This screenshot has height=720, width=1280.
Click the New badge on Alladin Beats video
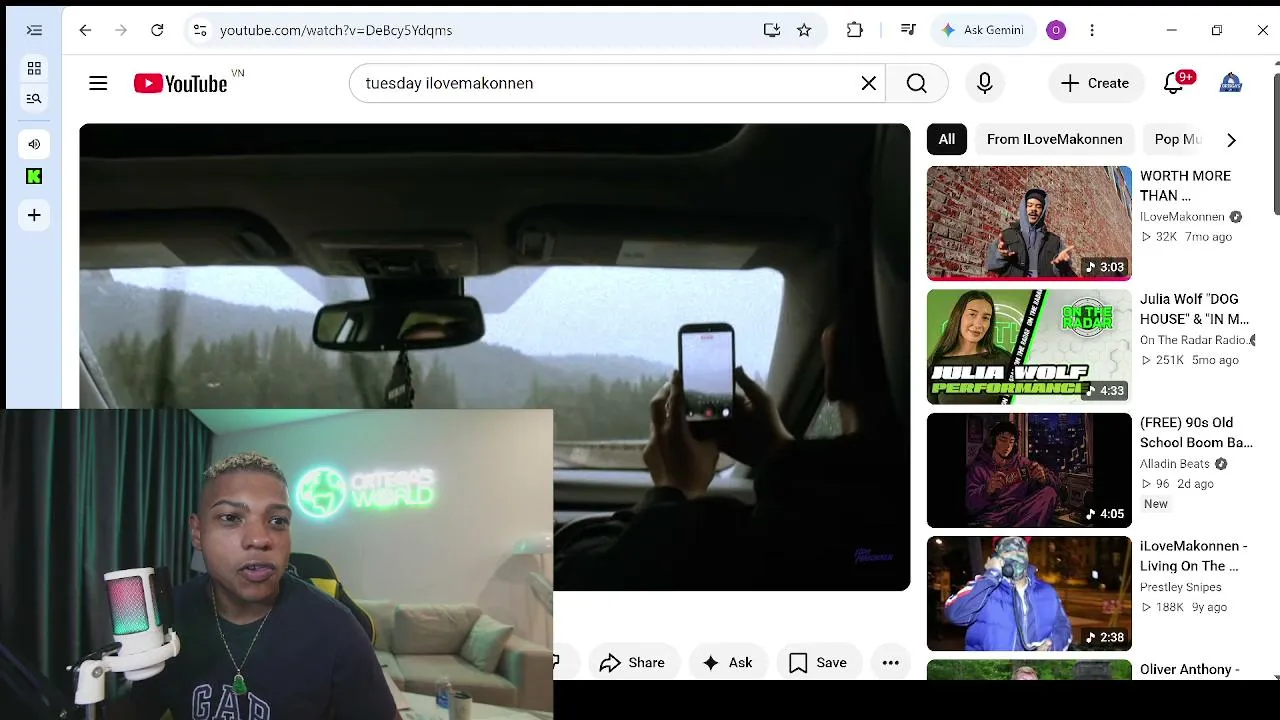(1156, 504)
